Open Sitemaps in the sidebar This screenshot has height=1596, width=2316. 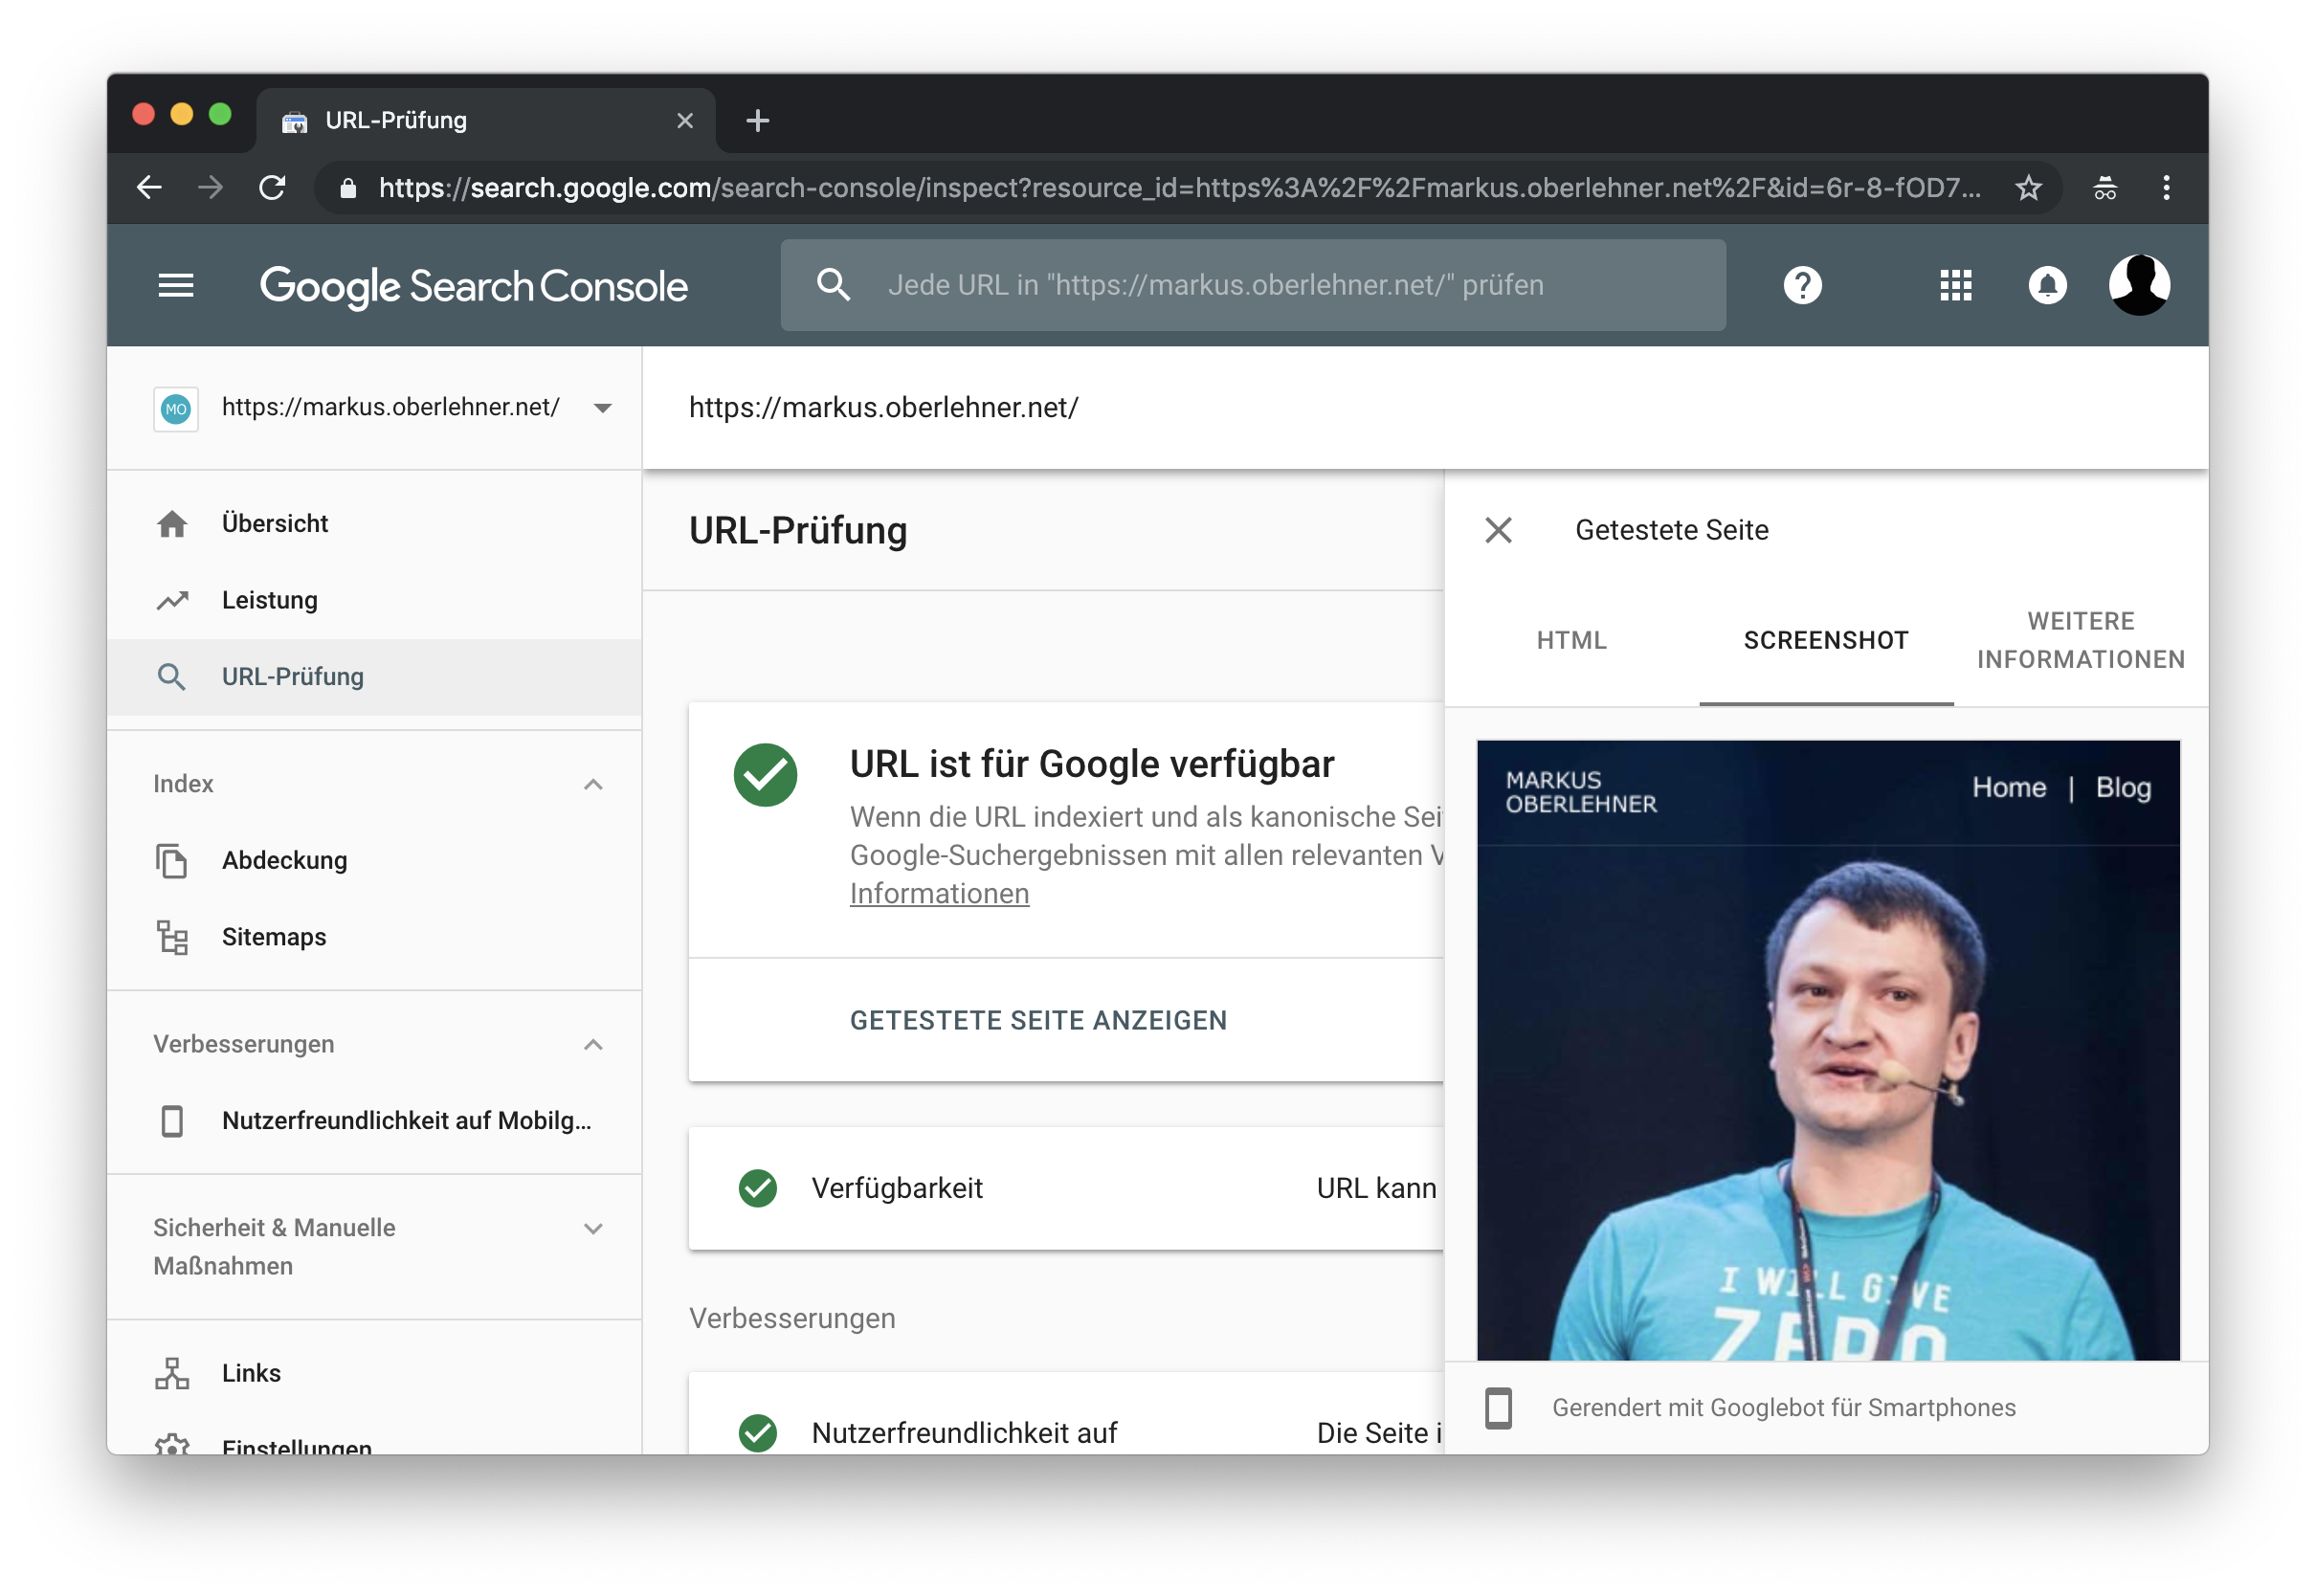(x=374, y=936)
